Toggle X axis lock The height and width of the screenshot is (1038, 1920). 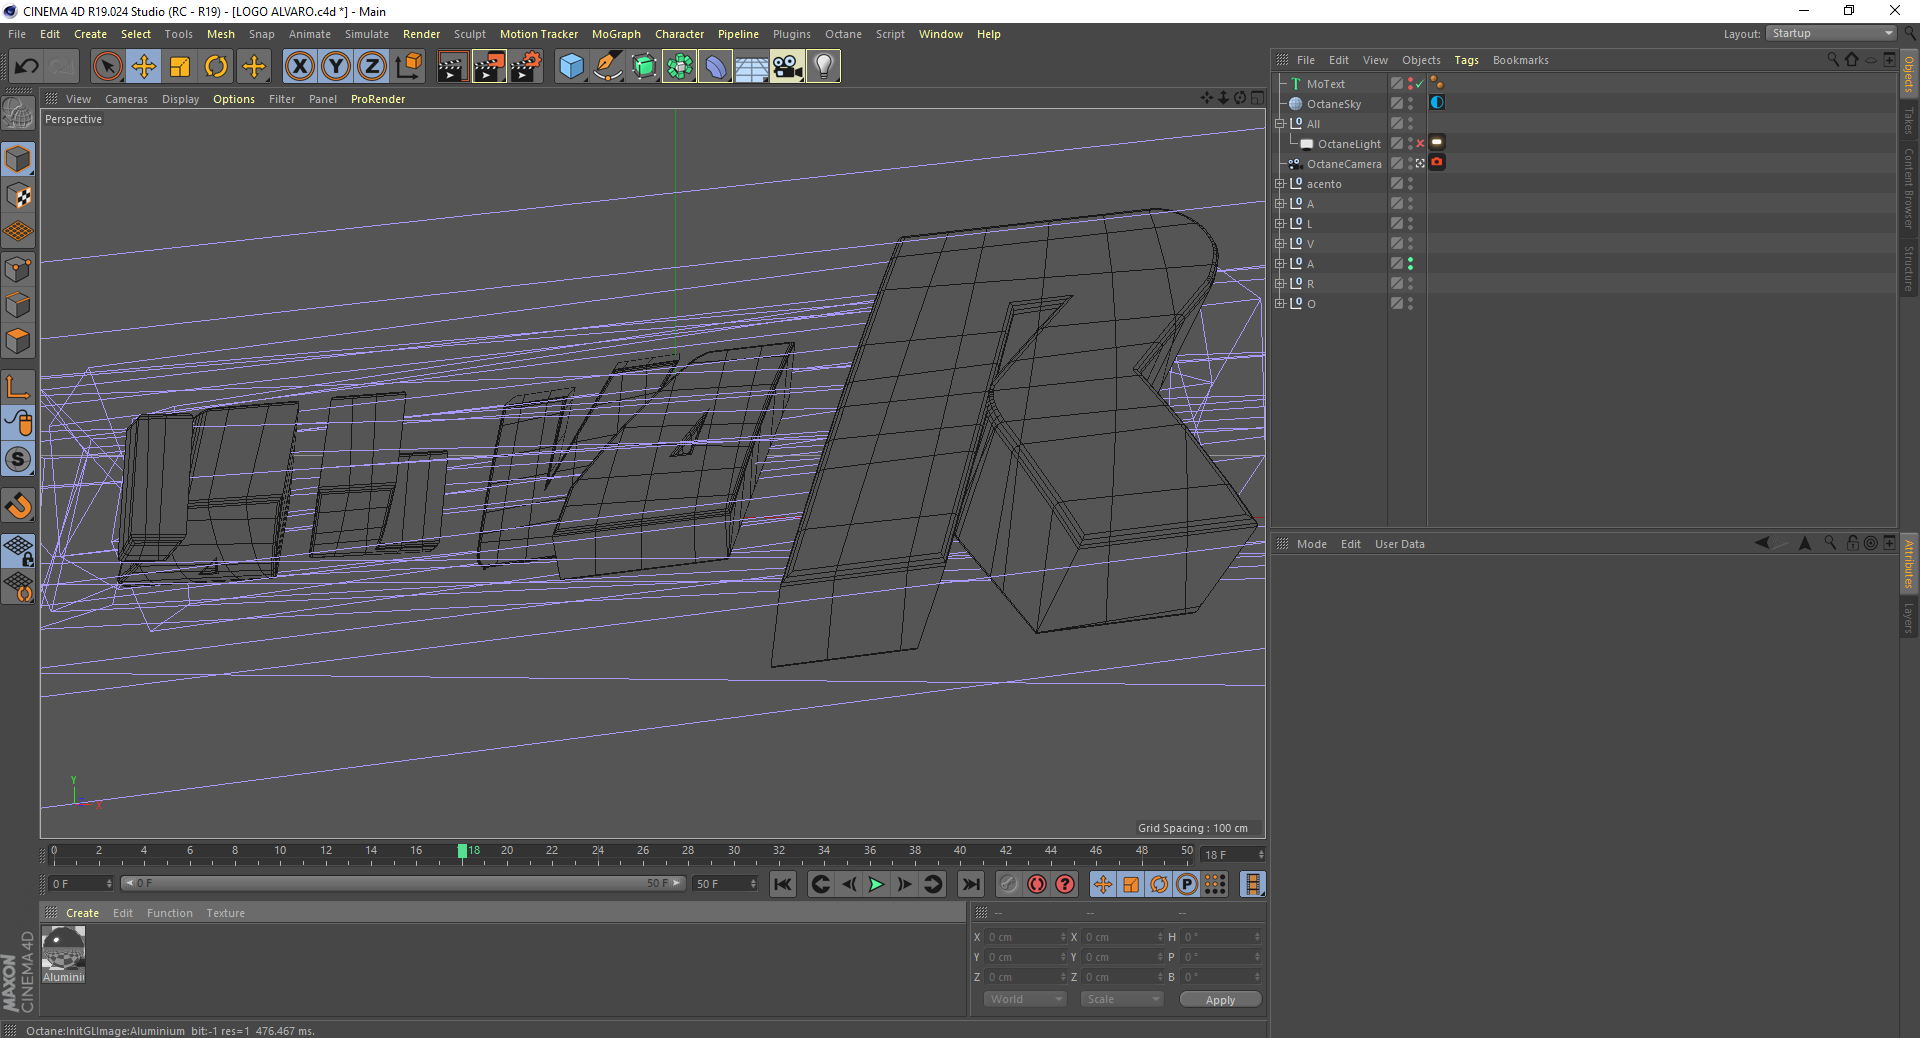click(x=299, y=67)
